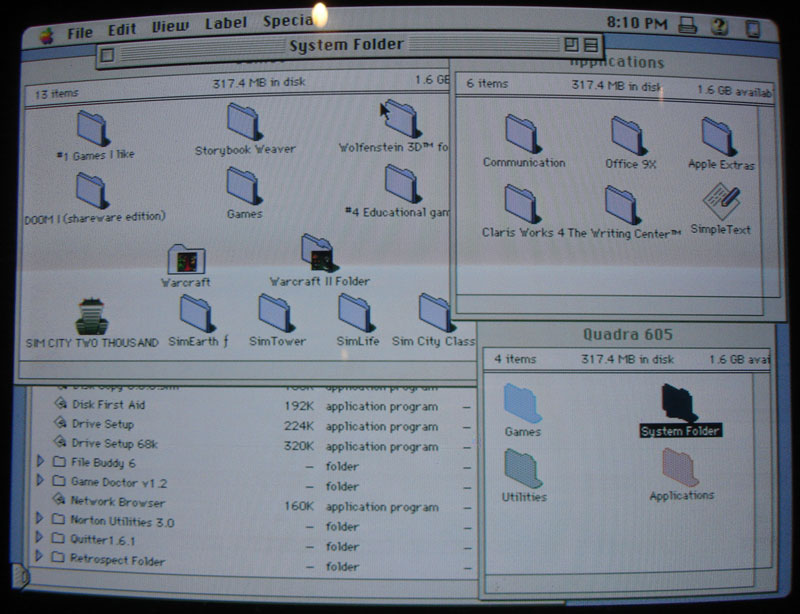Select the Warcraft II Folder icon
Viewport: 800px width, 614px height.
point(319,253)
